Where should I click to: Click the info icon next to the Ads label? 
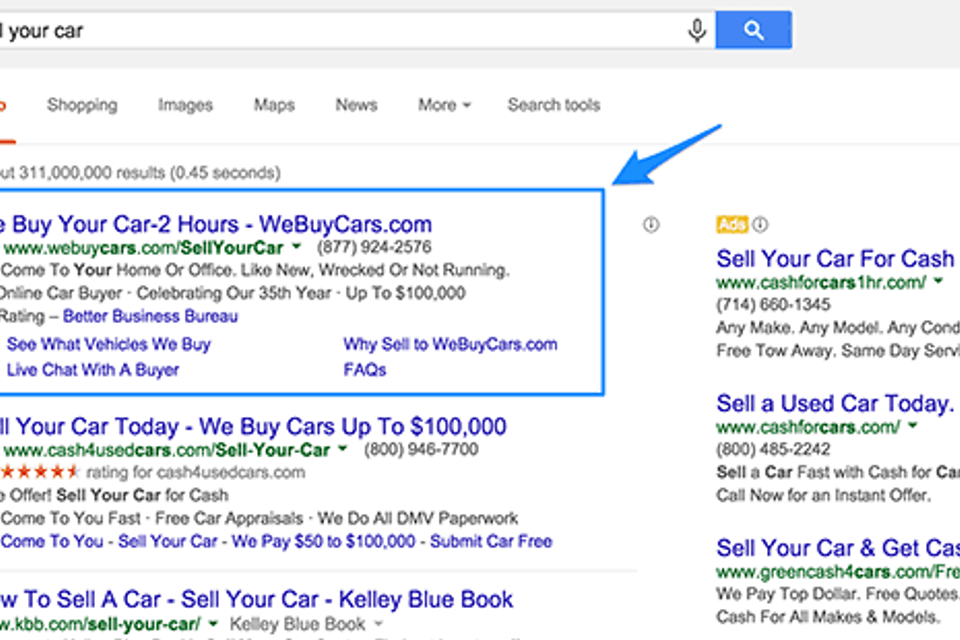click(762, 224)
